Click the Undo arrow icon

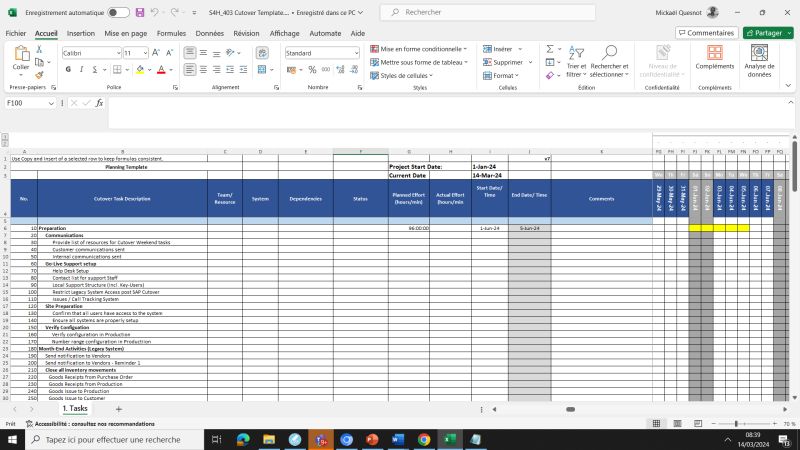pos(155,12)
